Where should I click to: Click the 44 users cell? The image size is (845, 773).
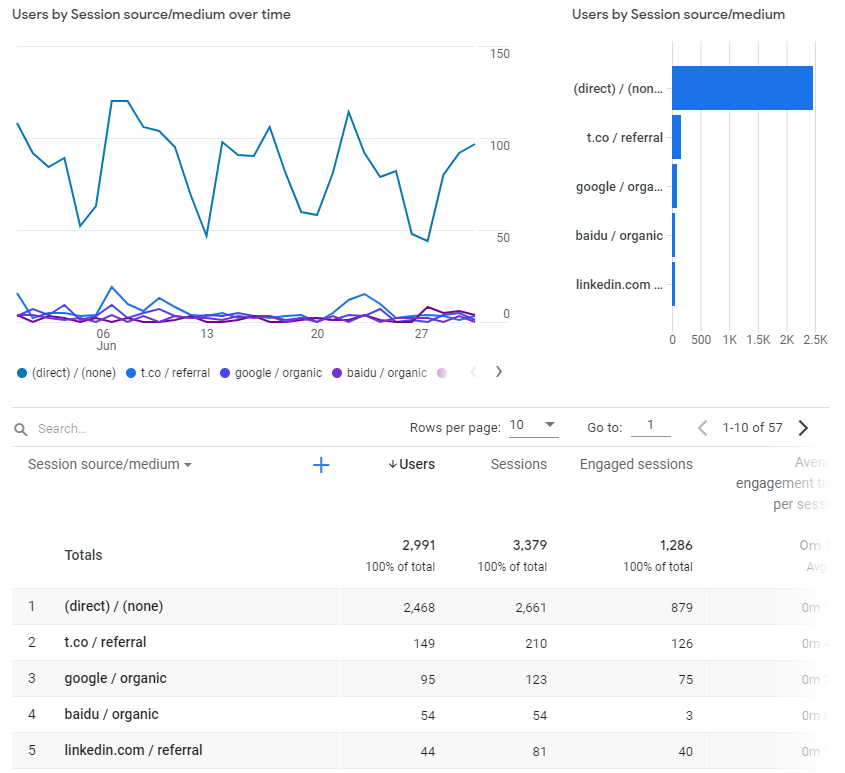[428, 751]
